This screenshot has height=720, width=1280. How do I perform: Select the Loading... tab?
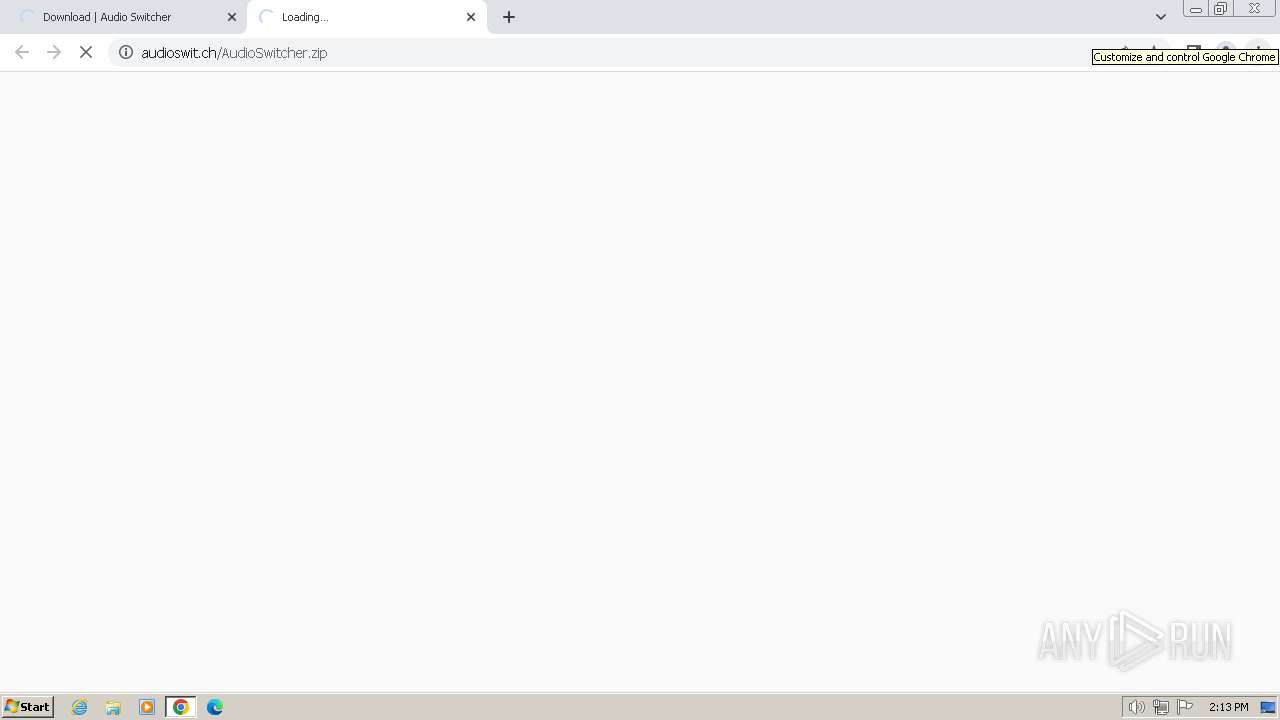pos(367,17)
